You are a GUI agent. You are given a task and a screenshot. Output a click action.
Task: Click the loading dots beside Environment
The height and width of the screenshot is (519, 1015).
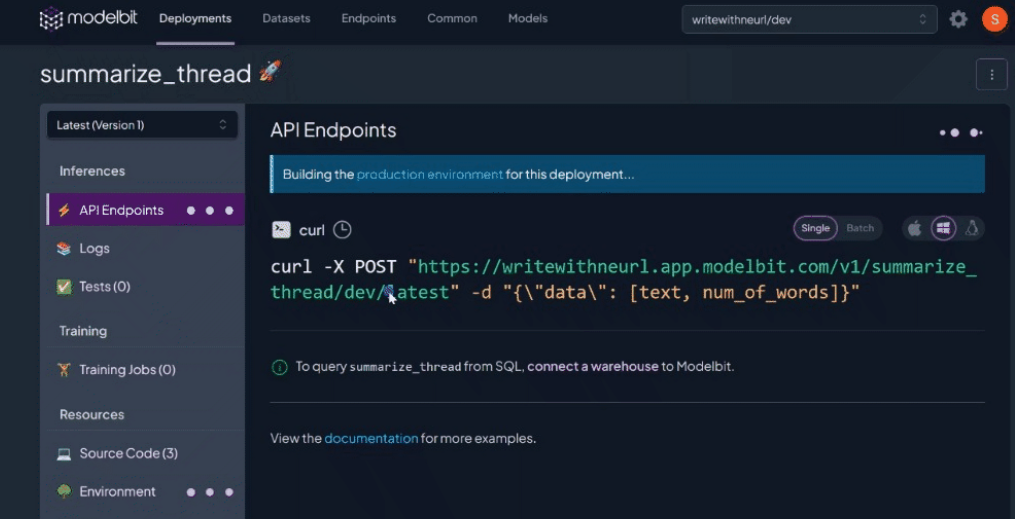click(x=210, y=492)
